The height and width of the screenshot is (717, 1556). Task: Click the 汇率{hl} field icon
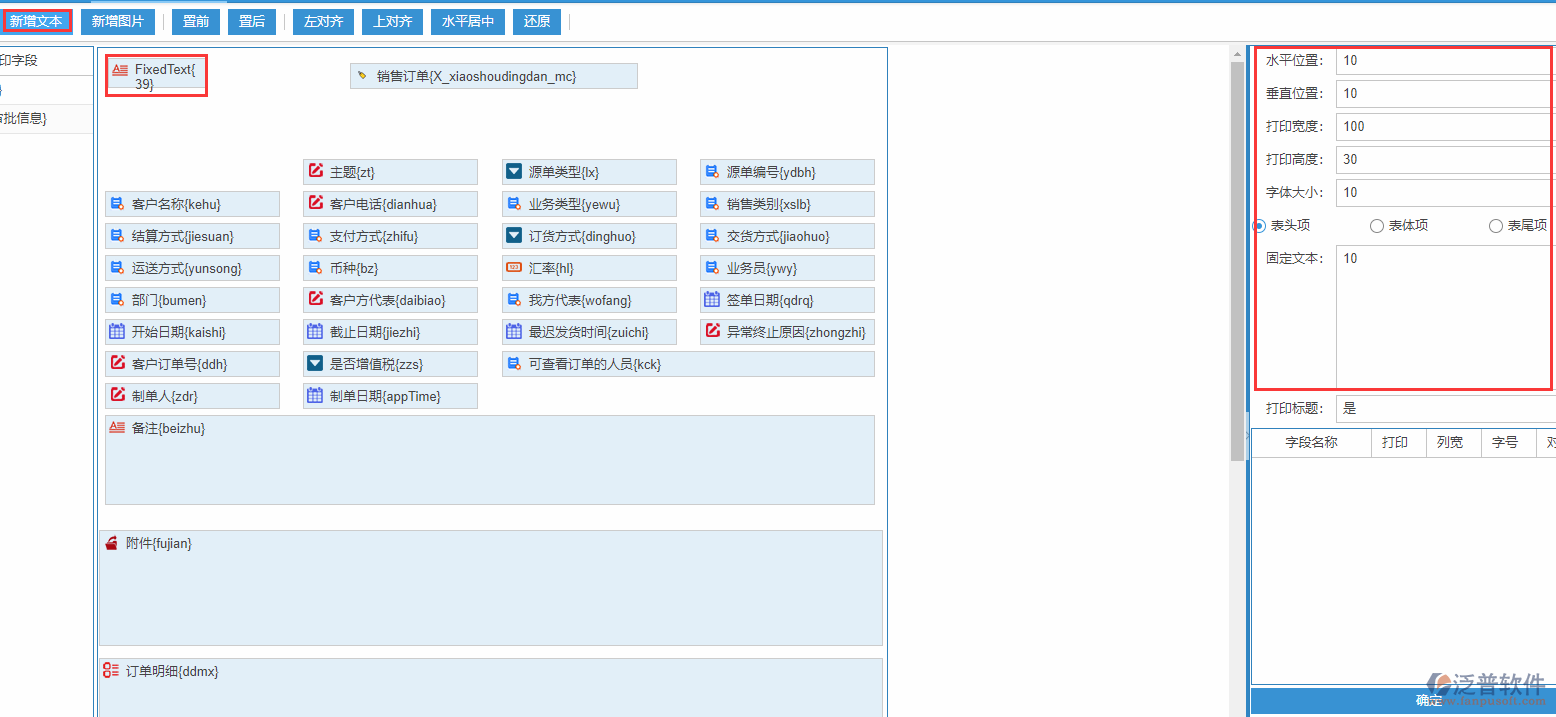click(x=514, y=268)
